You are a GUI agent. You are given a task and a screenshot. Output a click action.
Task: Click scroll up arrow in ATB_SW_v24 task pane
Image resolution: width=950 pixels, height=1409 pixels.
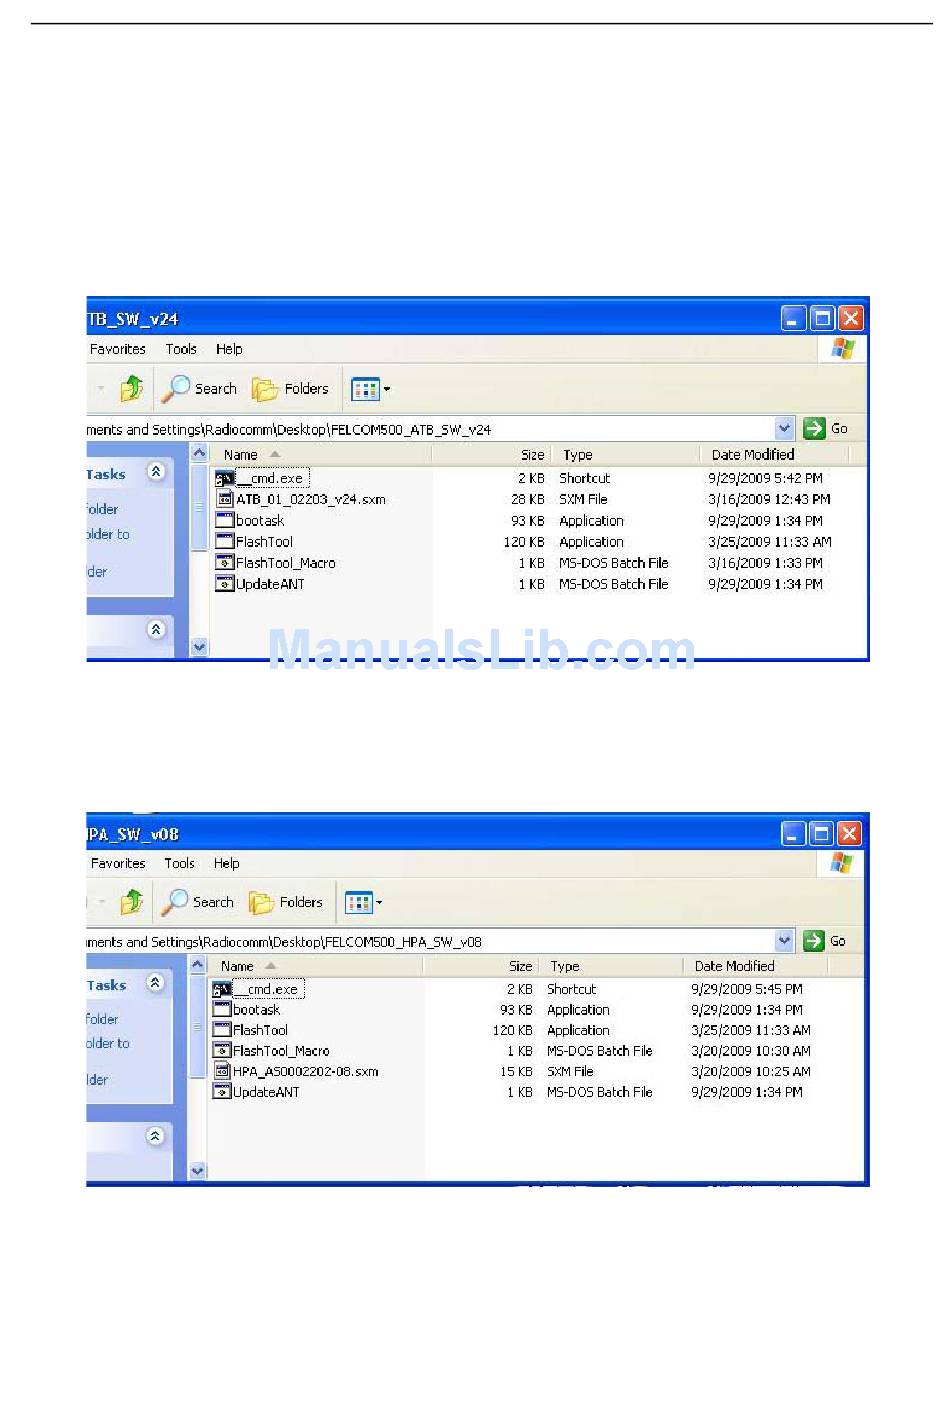(199, 454)
